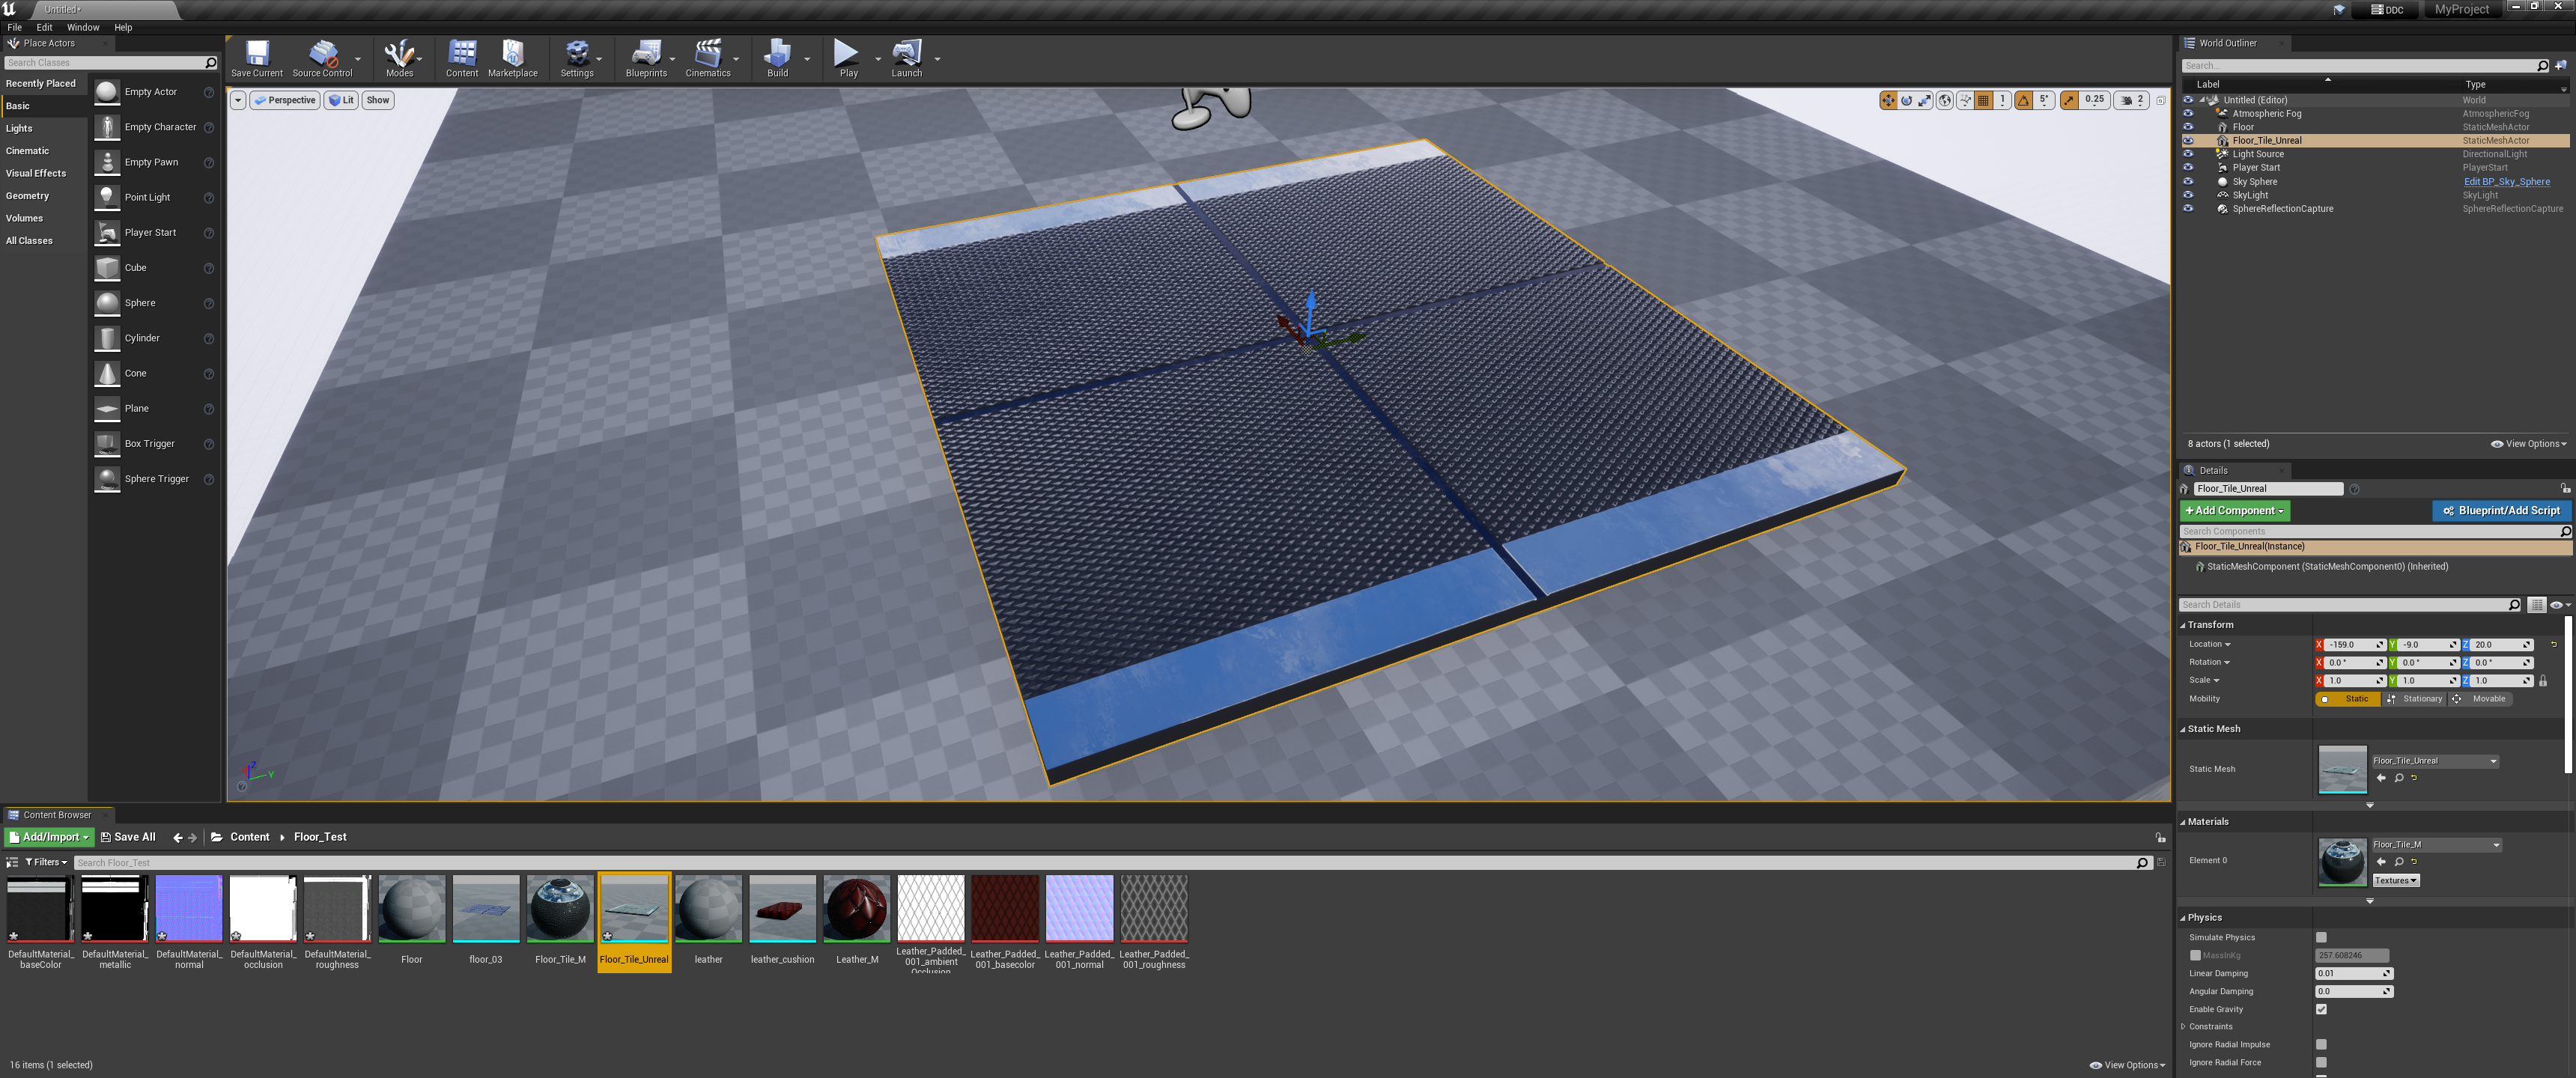This screenshot has height=1078, width=2576.
Task: Open the File menu
Action: (14, 27)
